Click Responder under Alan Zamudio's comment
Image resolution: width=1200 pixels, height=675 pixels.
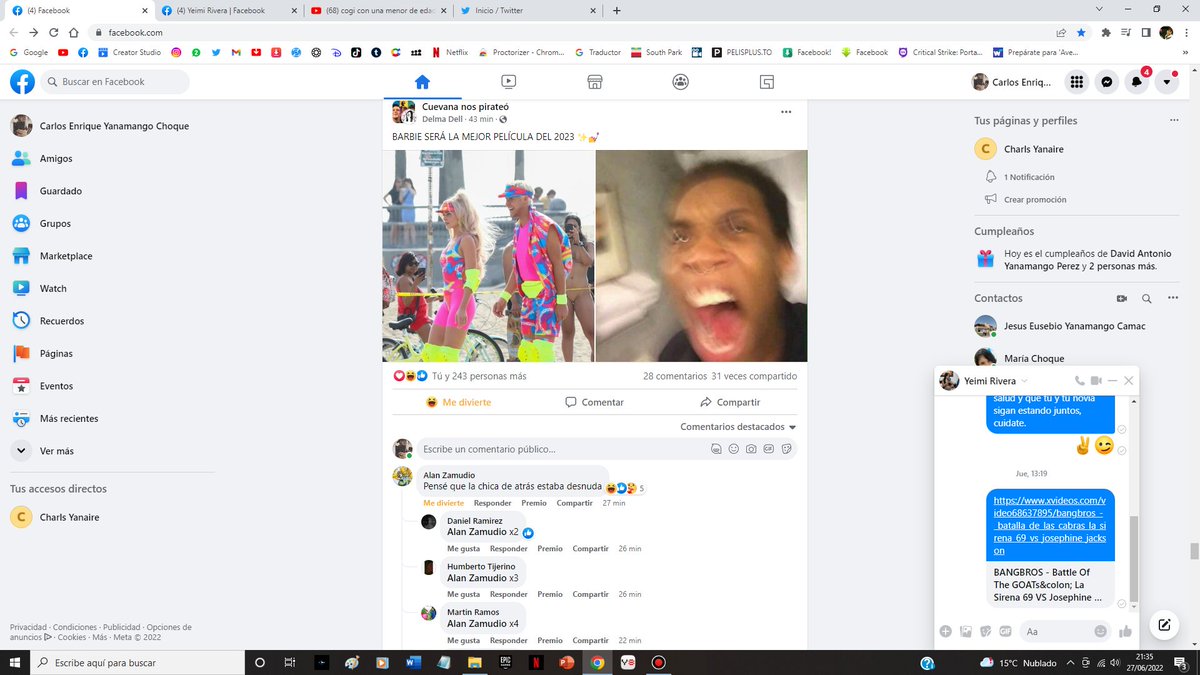(x=492, y=503)
